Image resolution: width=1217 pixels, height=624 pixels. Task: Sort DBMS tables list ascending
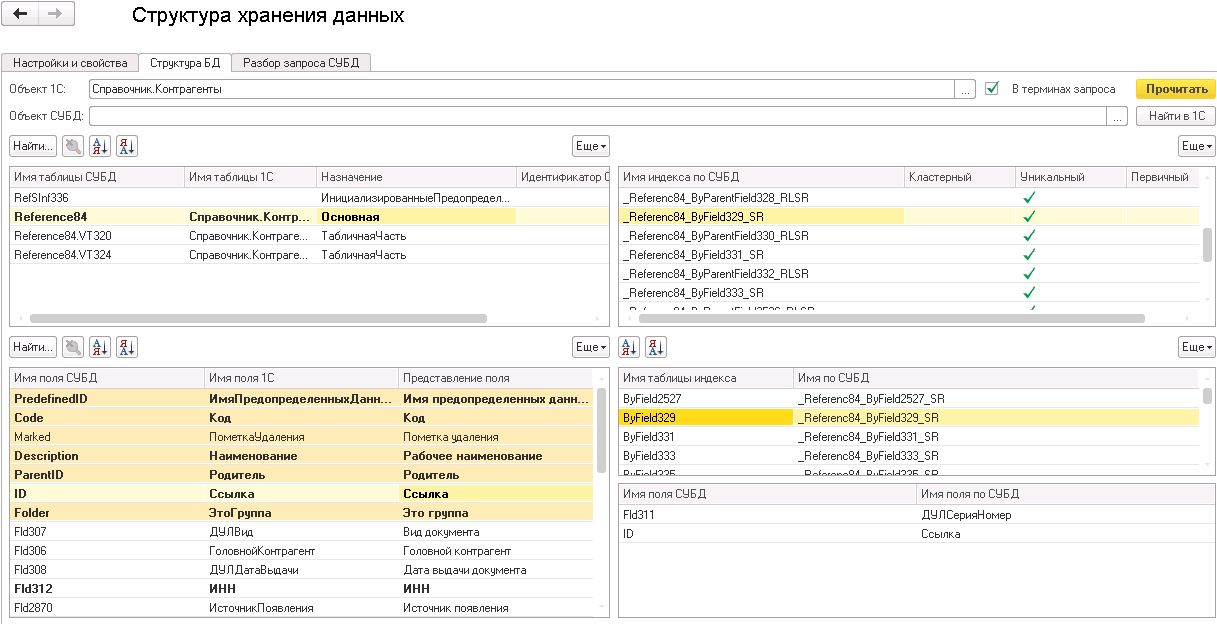(x=100, y=147)
